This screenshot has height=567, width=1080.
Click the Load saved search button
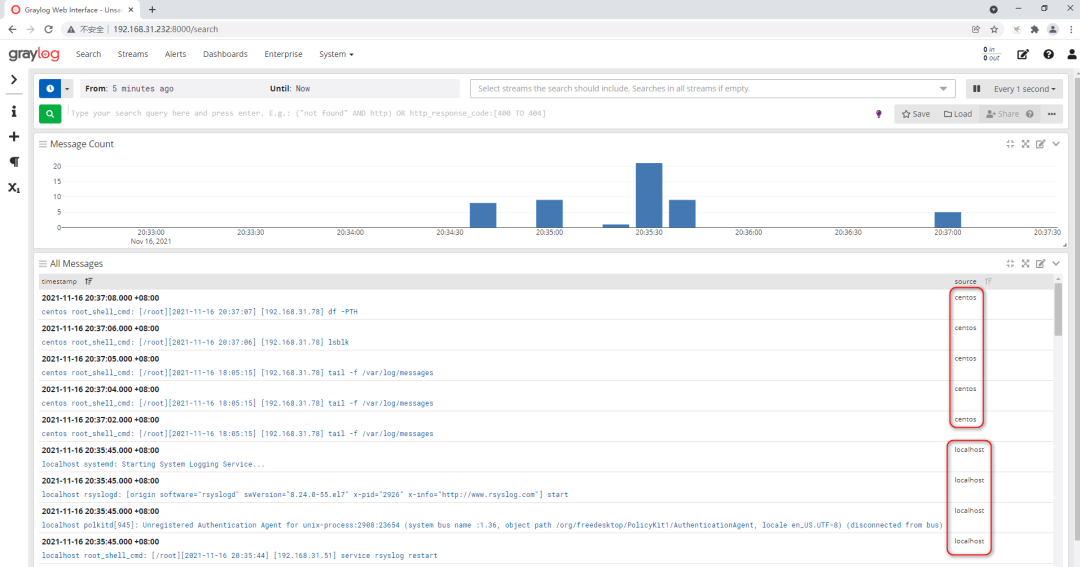tap(958, 114)
